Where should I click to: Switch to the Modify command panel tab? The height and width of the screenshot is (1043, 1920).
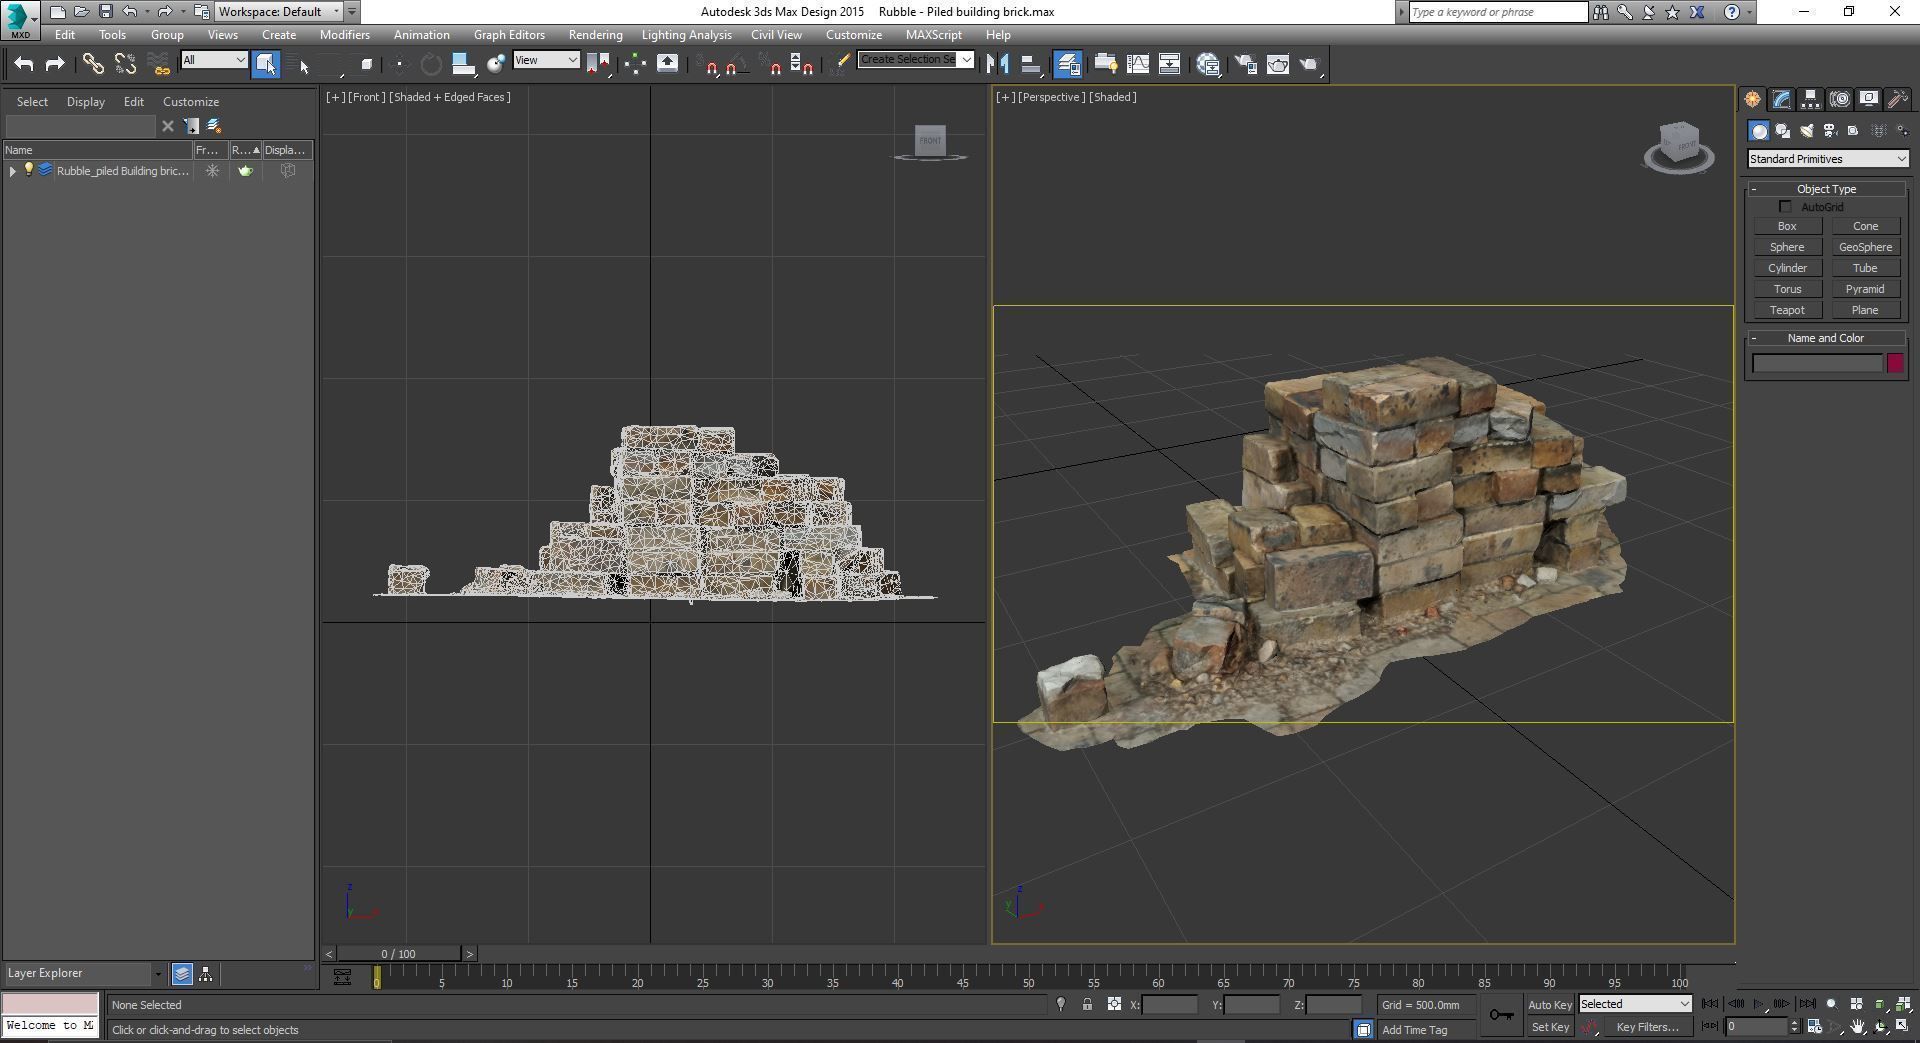click(x=1781, y=99)
